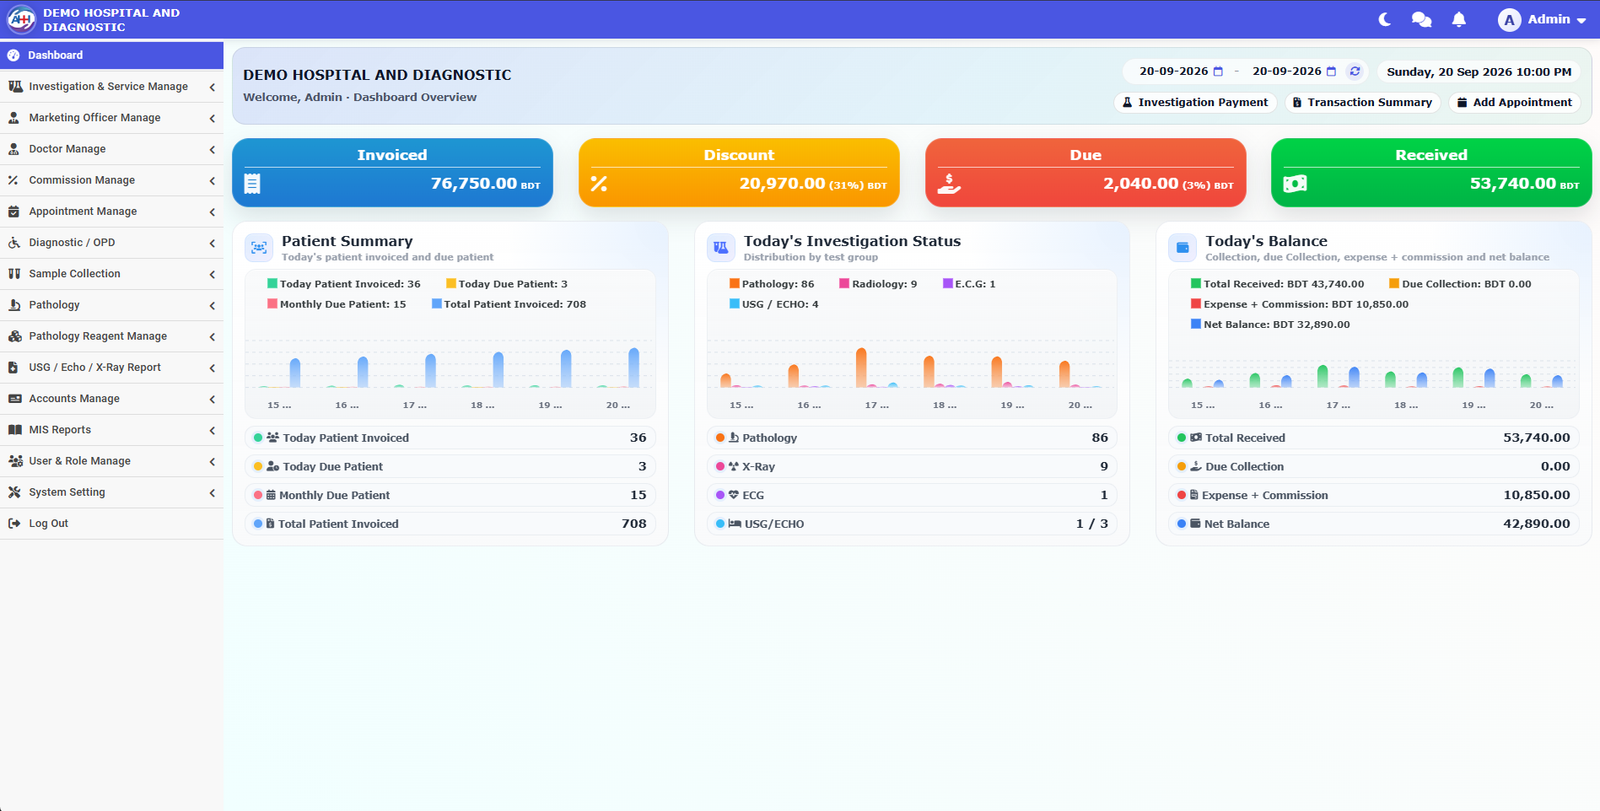Image resolution: width=1600 pixels, height=811 pixels.
Task: Toggle the Net Balance legend entry
Action: (1270, 324)
